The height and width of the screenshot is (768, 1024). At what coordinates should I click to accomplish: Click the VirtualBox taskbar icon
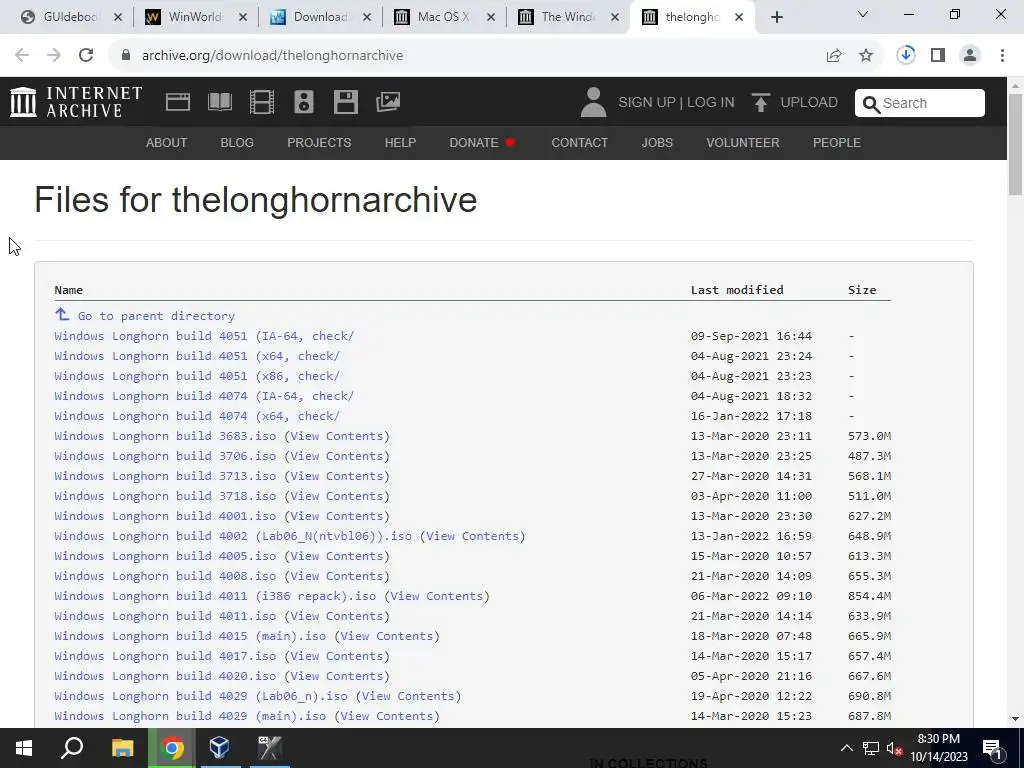point(219,748)
